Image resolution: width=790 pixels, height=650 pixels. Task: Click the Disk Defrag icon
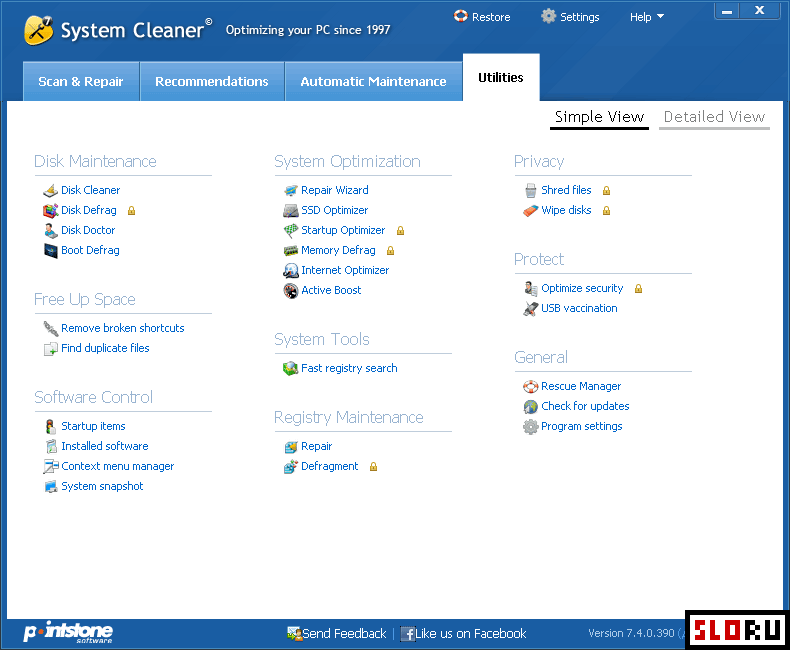tap(50, 211)
